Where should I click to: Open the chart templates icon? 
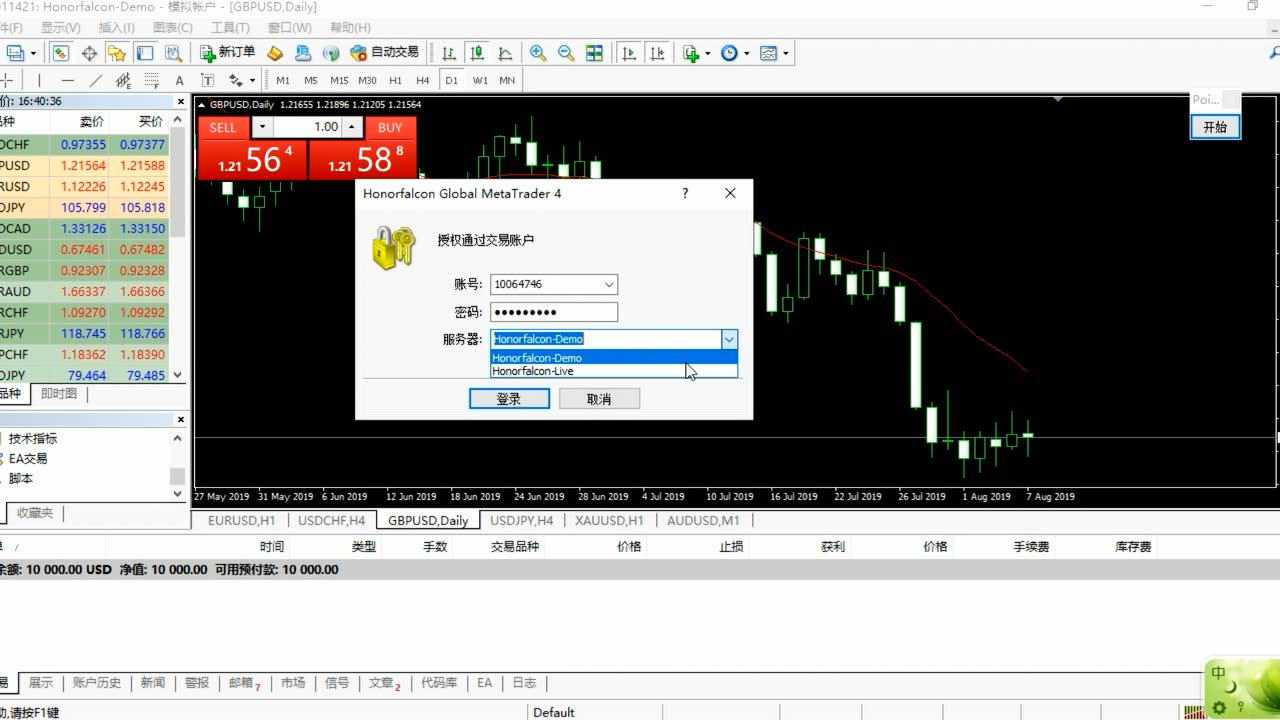pos(768,53)
